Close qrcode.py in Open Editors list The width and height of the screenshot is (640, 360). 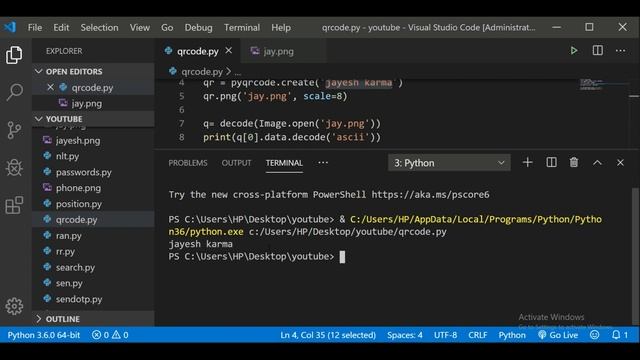[x=50, y=87]
